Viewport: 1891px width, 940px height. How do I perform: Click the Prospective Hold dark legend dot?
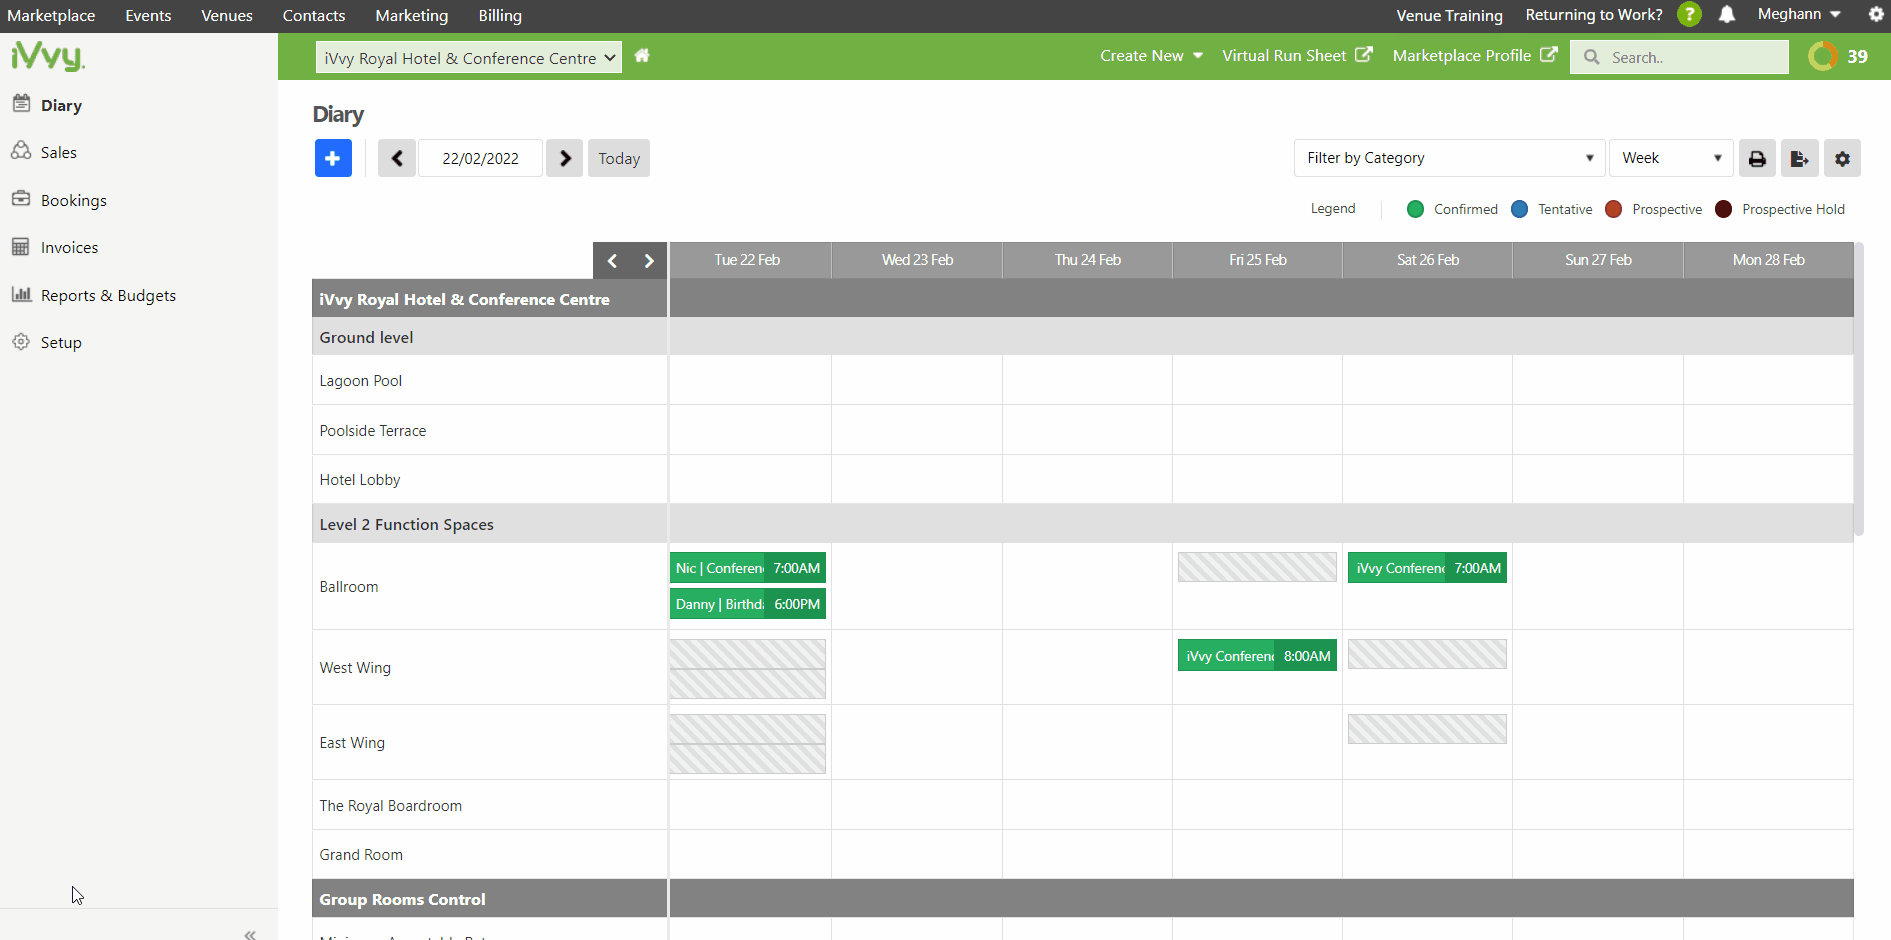tap(1723, 209)
